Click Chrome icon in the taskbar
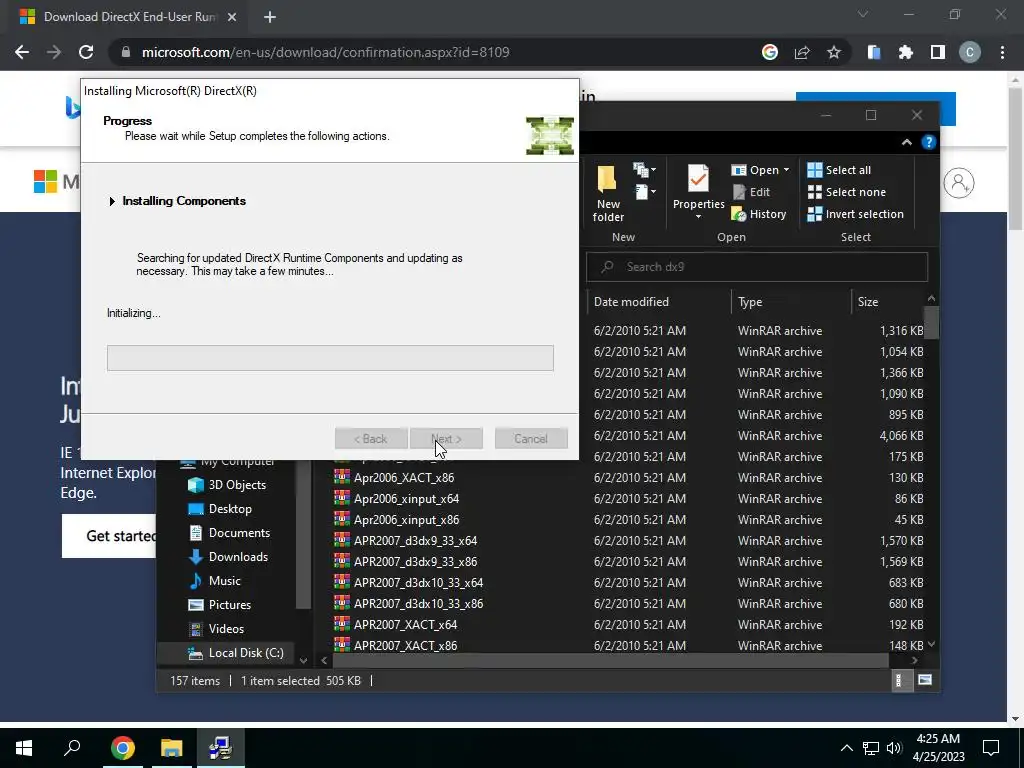Viewport: 1024px width, 768px height. click(122, 748)
